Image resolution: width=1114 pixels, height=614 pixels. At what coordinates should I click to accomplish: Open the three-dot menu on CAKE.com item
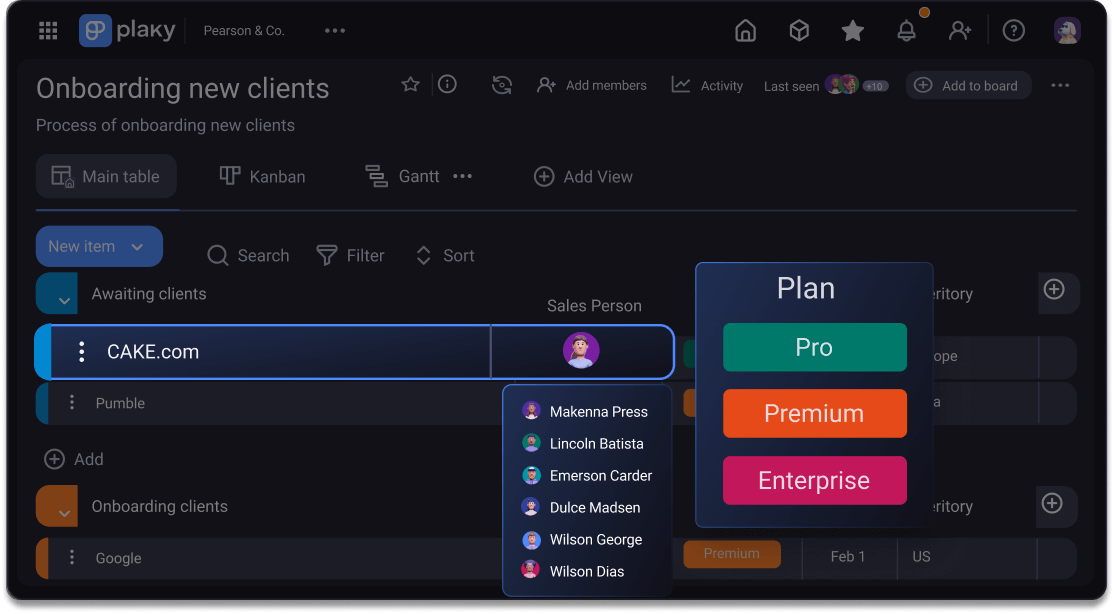pos(81,351)
